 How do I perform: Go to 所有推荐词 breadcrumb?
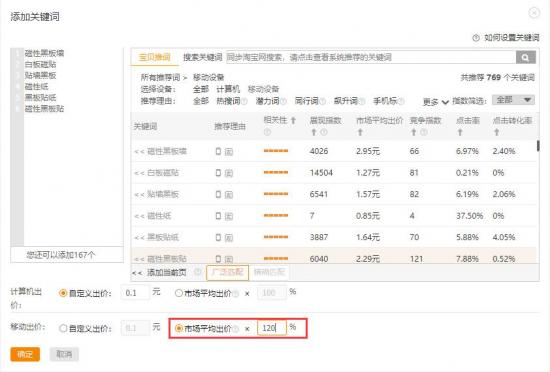click(x=161, y=77)
